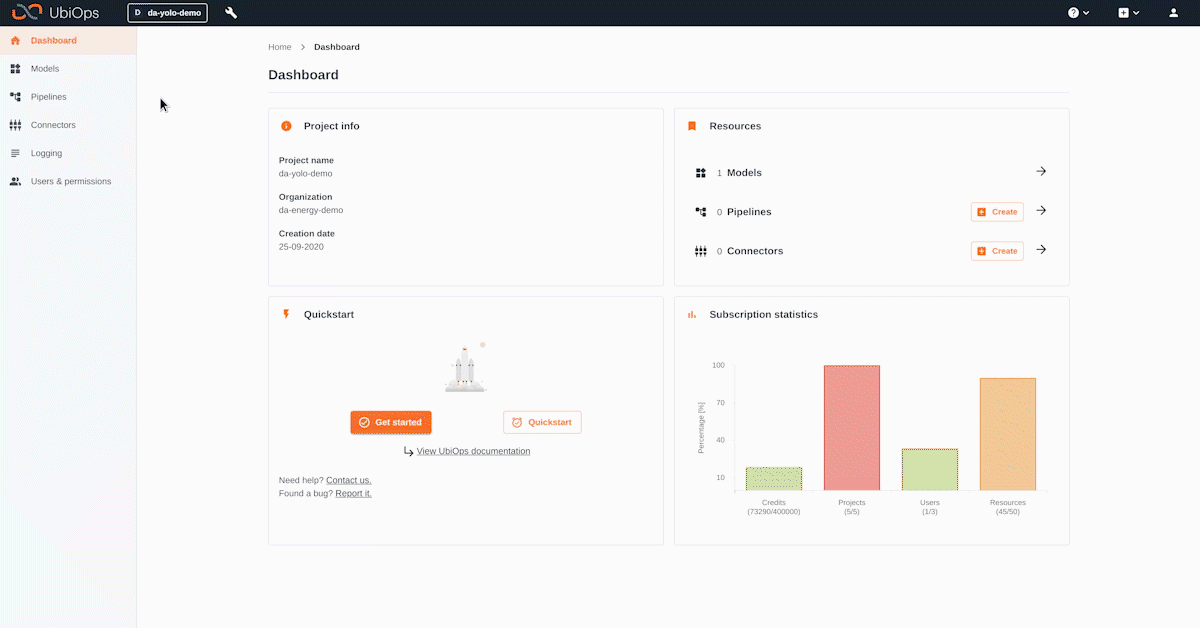Click the Get started button

tap(391, 422)
